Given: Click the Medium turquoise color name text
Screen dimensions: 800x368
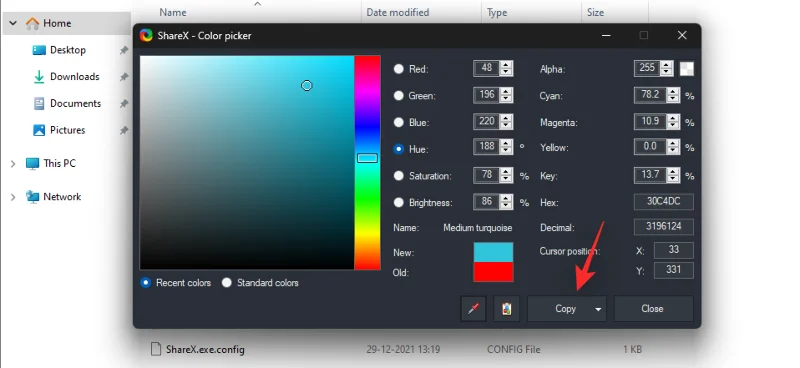Looking at the screenshot, I should click(x=478, y=228).
